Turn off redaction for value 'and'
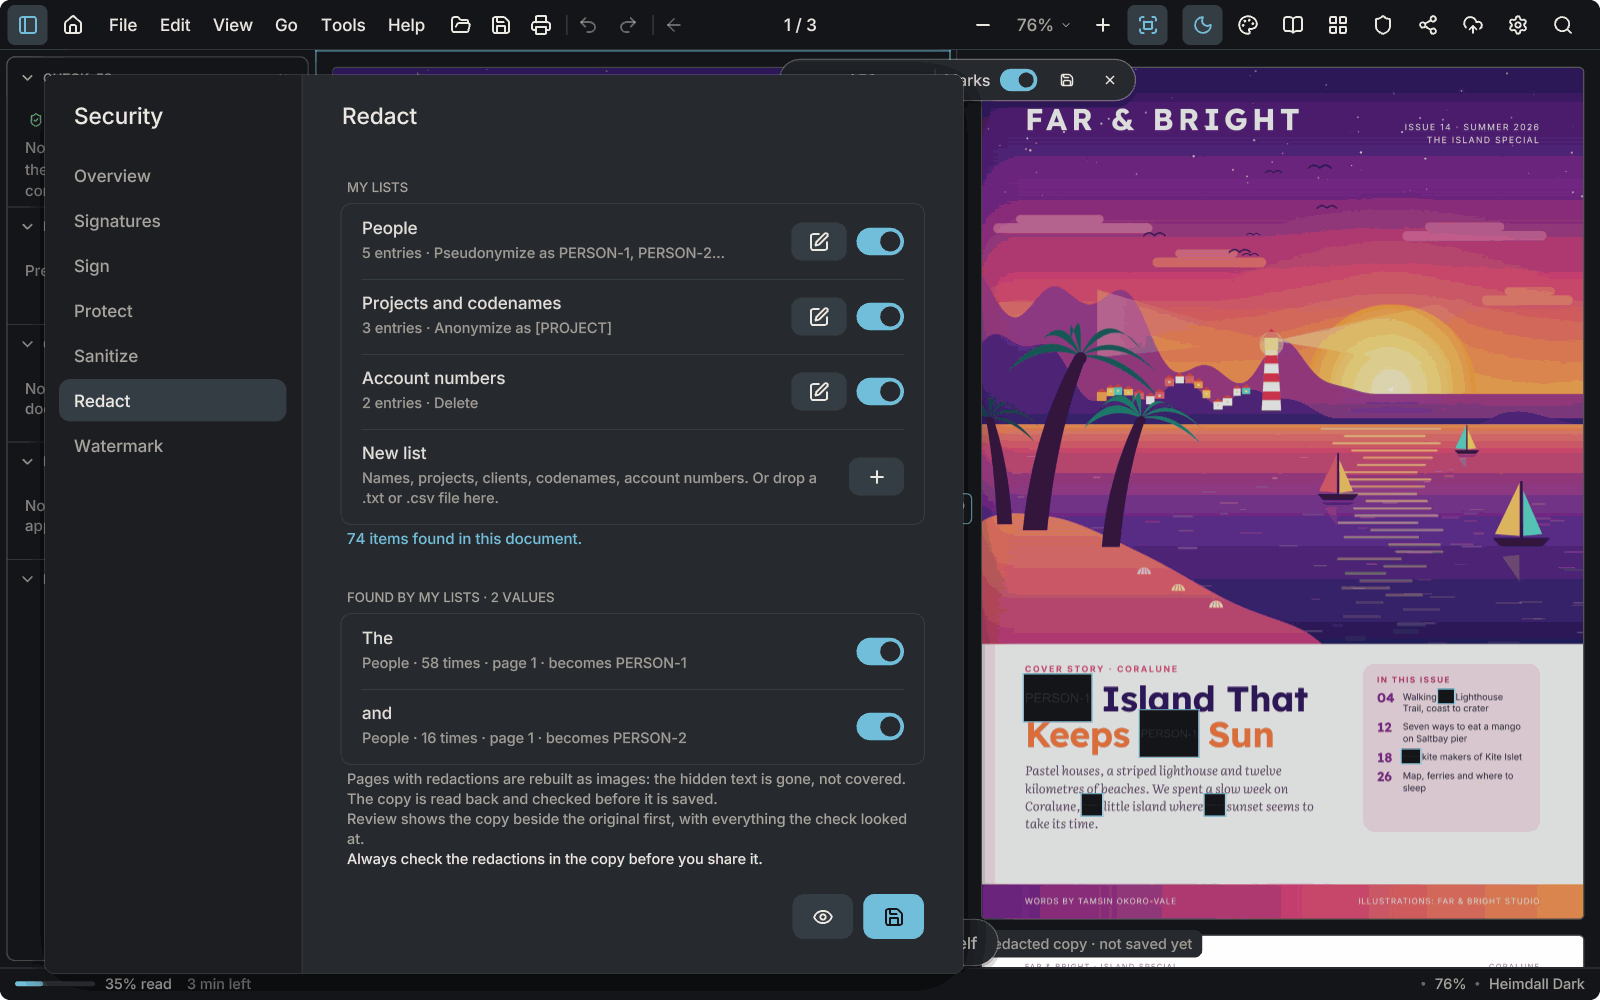1600x1000 pixels. (880, 726)
